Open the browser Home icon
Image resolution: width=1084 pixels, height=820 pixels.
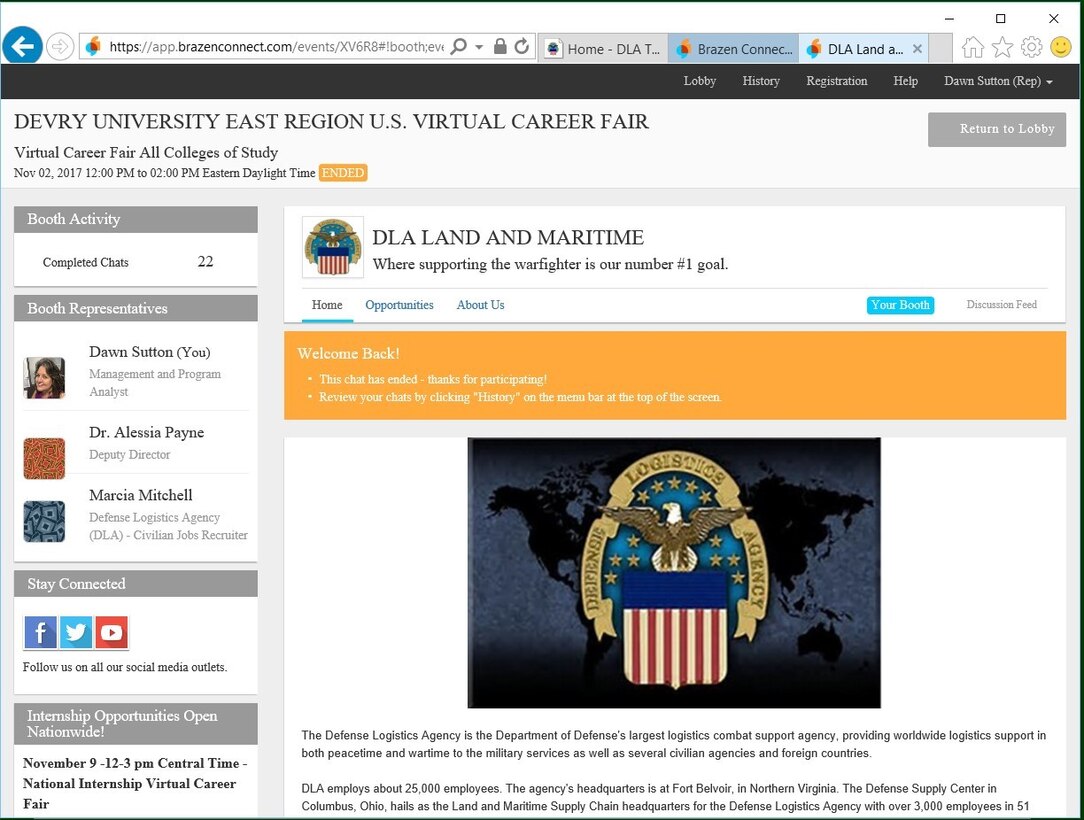click(x=972, y=47)
